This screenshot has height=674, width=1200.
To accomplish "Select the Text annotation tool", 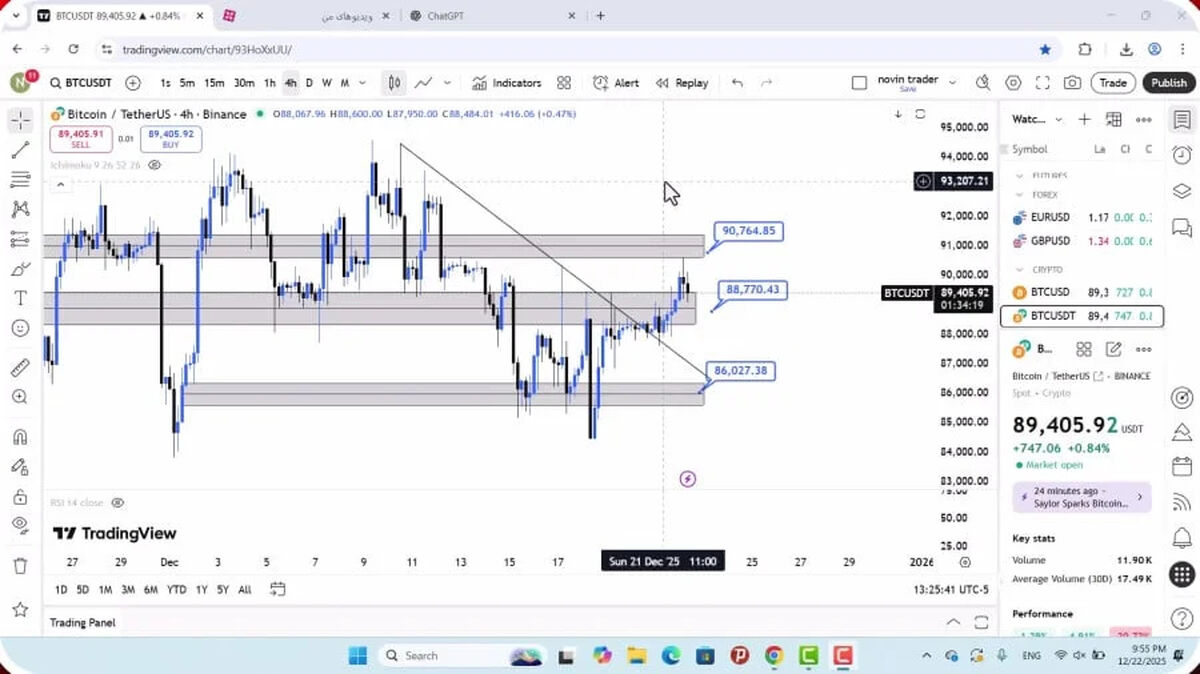I will (x=20, y=298).
